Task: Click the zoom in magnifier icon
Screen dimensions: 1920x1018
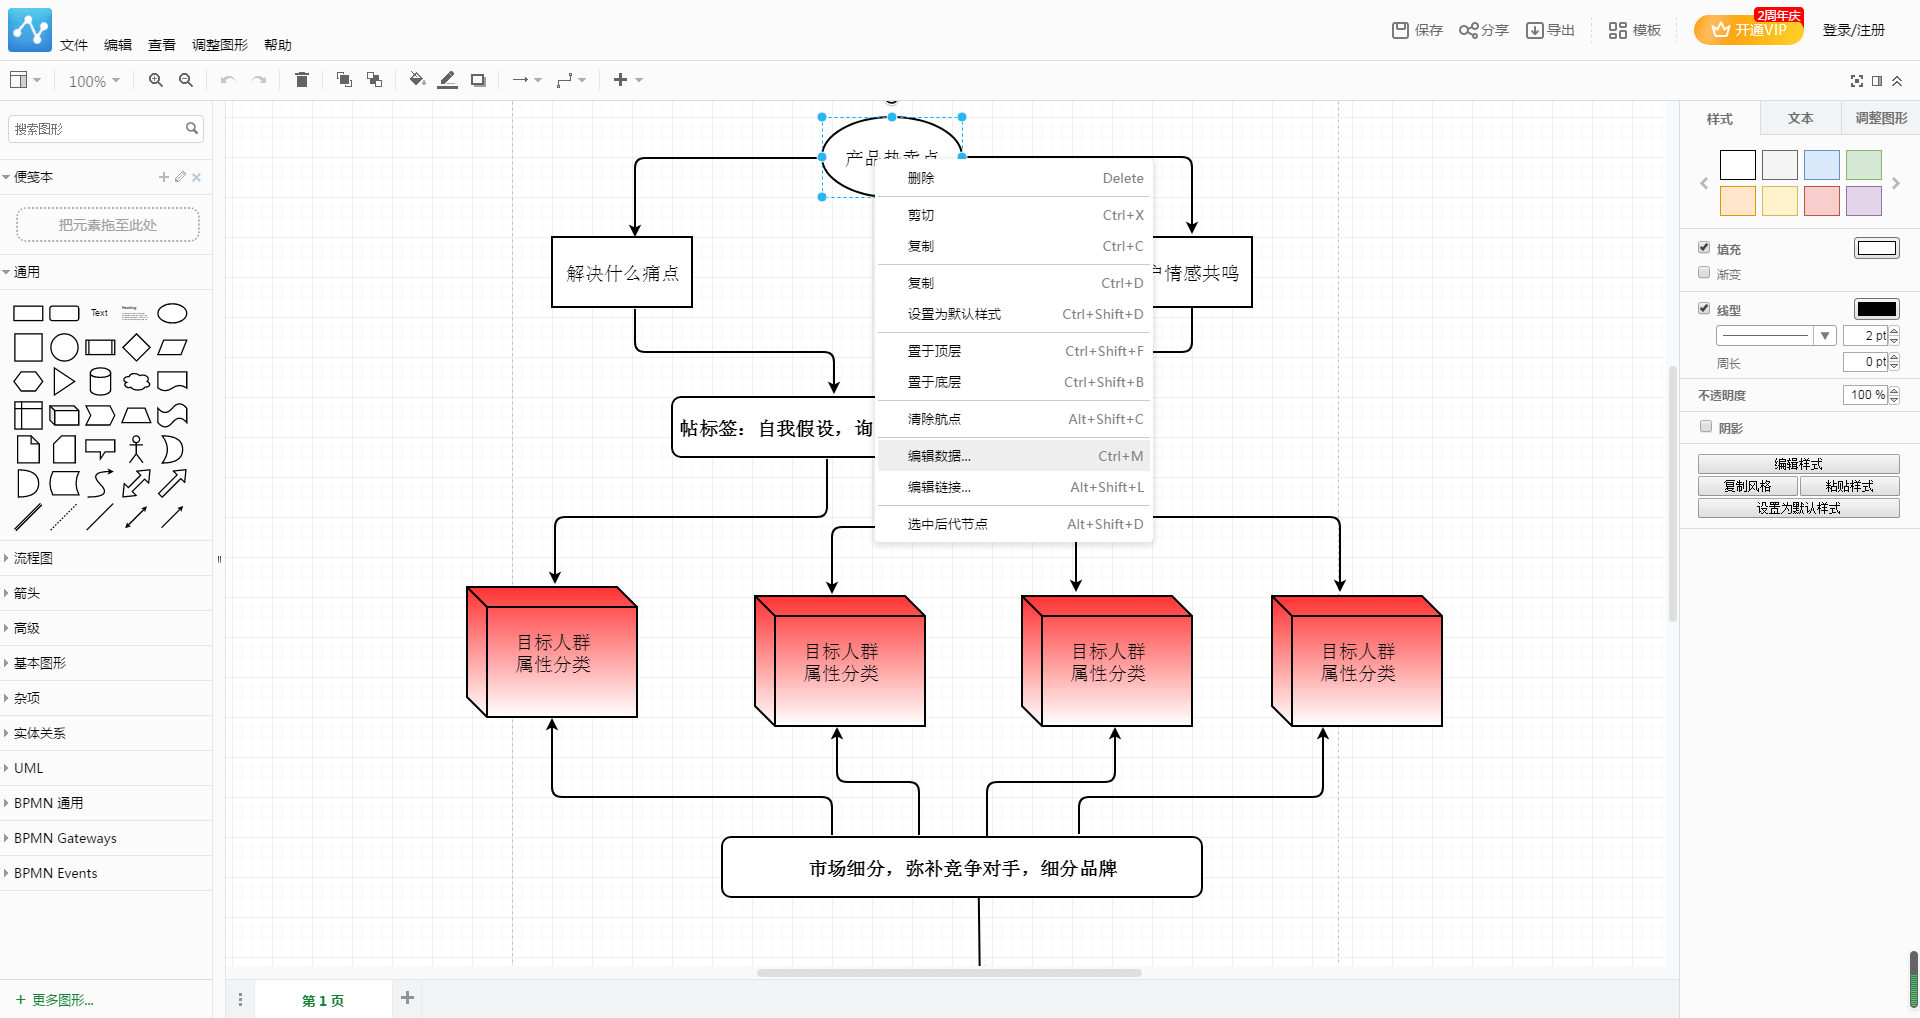Action: (x=156, y=80)
